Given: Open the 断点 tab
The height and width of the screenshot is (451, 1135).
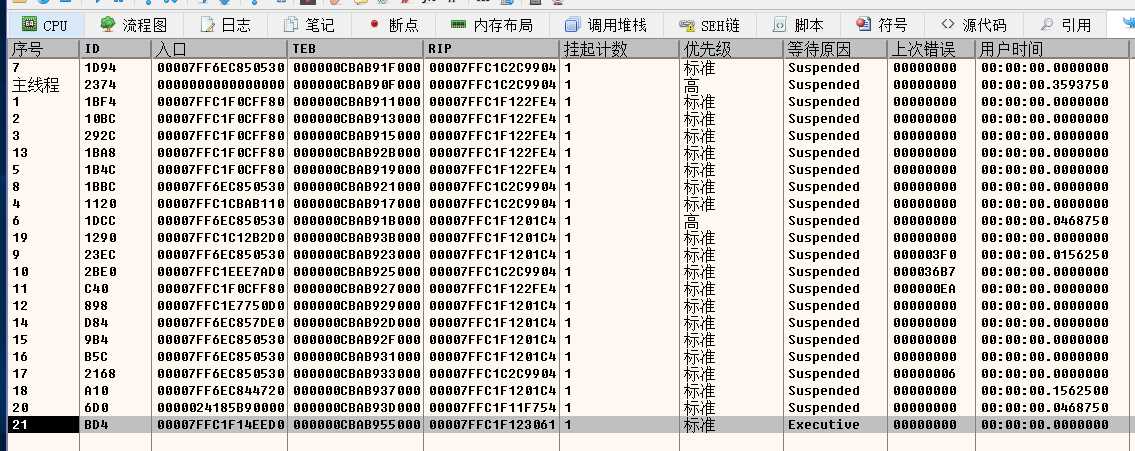Looking at the screenshot, I should click(394, 25).
